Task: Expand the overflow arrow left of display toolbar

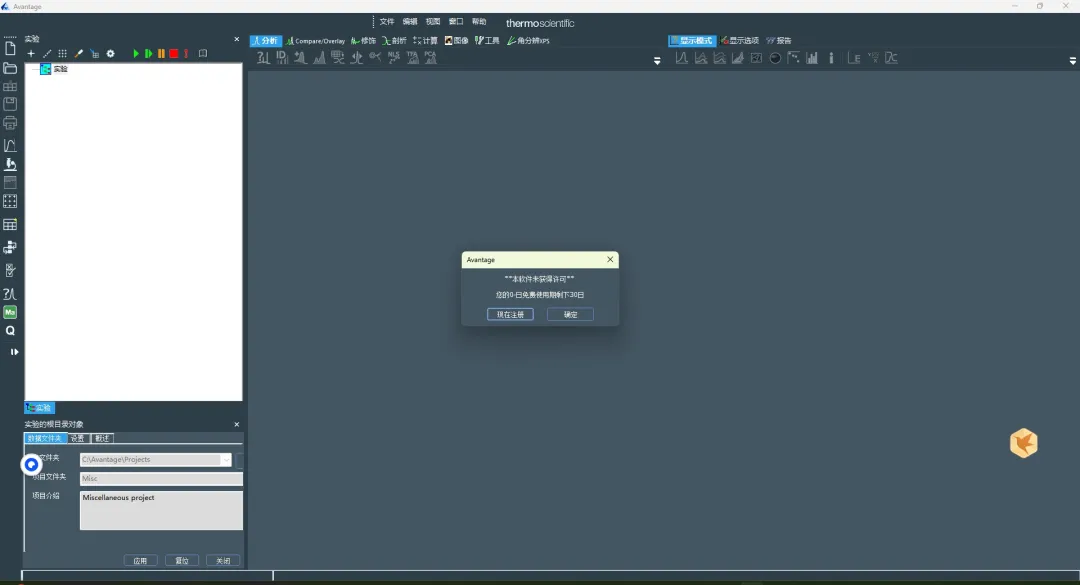Action: pos(657,61)
